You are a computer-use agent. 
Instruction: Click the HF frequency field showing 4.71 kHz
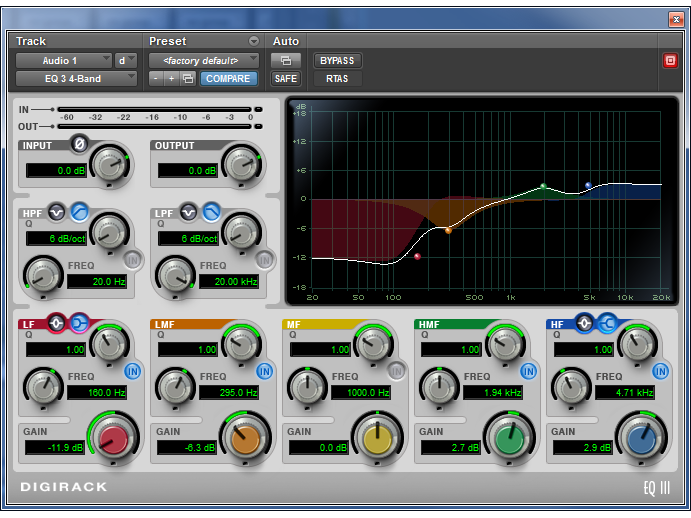coord(625,392)
